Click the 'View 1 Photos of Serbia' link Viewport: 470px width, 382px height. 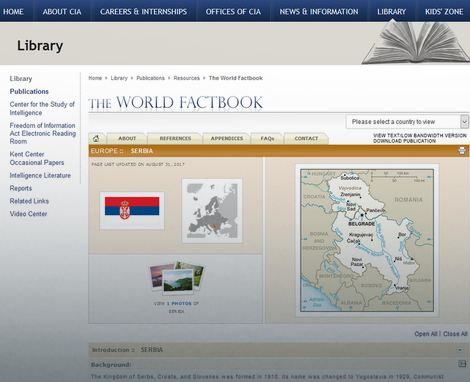tap(176, 307)
